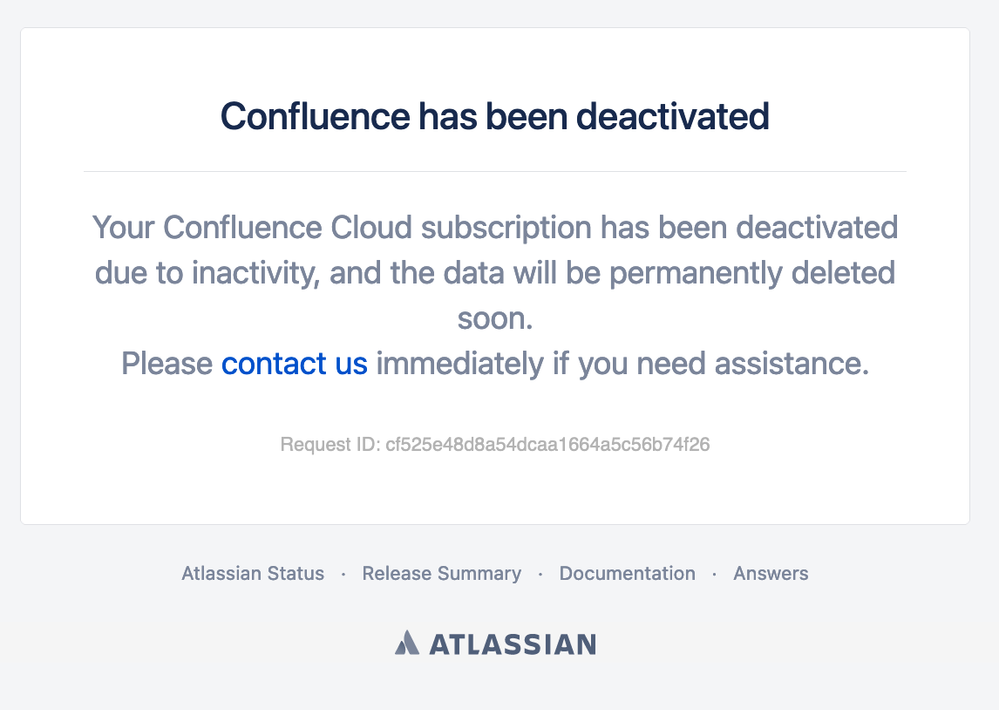Click the horizontal divider under the heading
Viewport: 999px width, 710px height.
(x=495, y=171)
